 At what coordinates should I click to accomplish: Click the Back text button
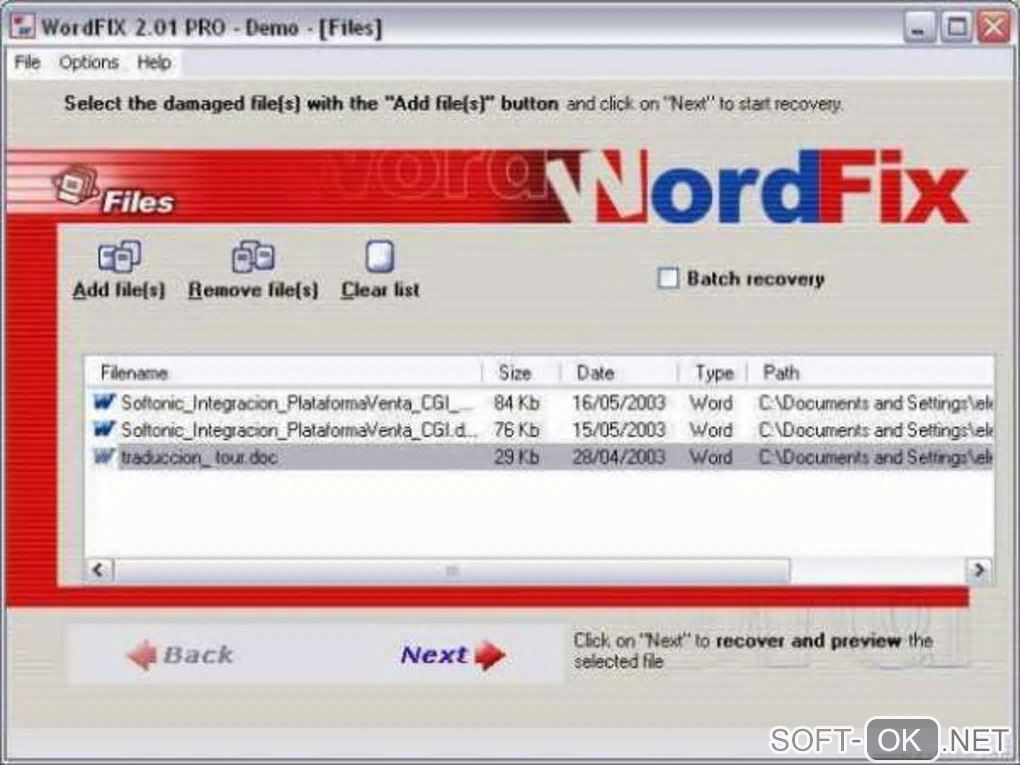pyautogui.click(x=198, y=655)
